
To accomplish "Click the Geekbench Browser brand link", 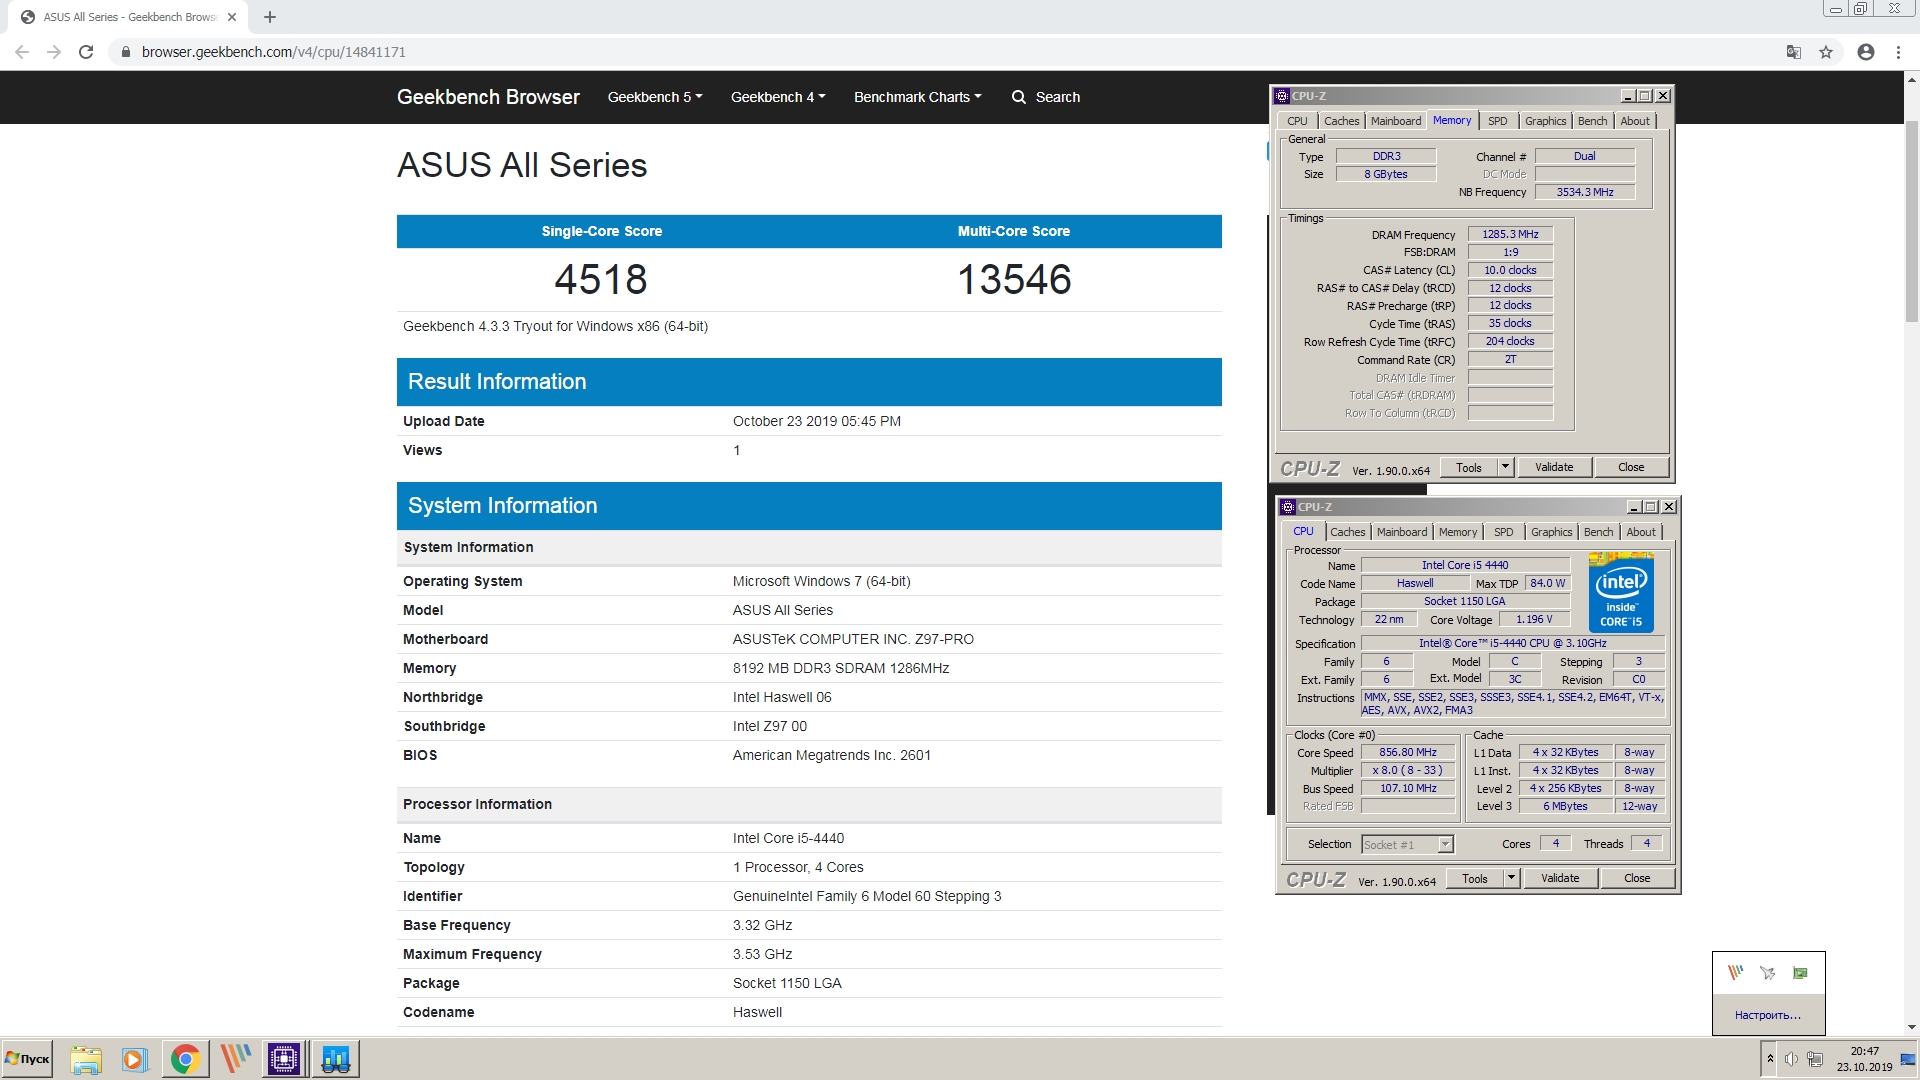I will tap(488, 97).
